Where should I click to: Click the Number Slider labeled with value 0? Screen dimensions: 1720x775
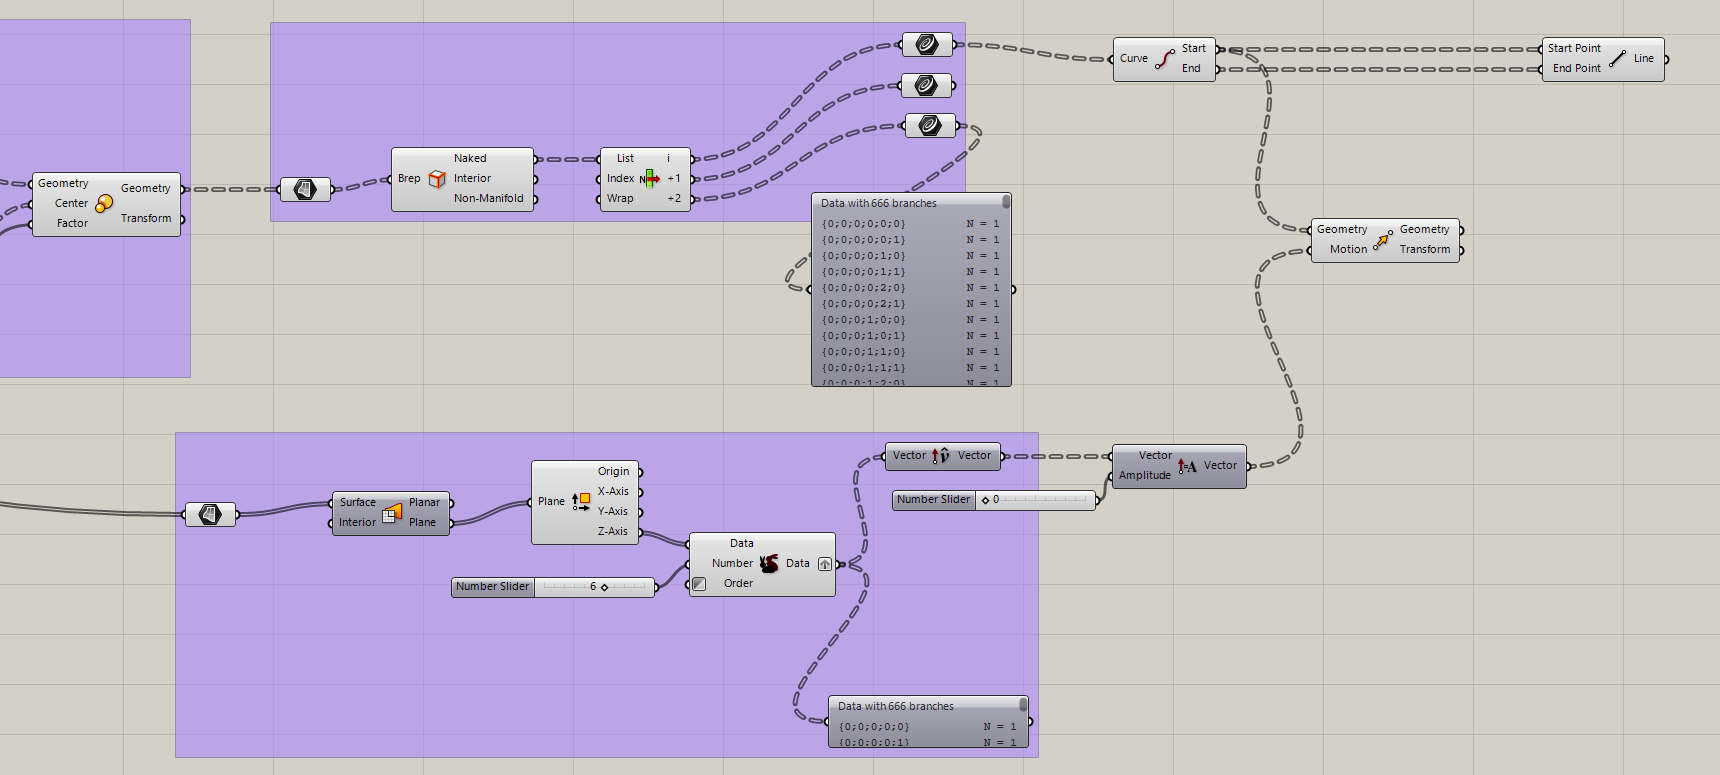(x=994, y=499)
